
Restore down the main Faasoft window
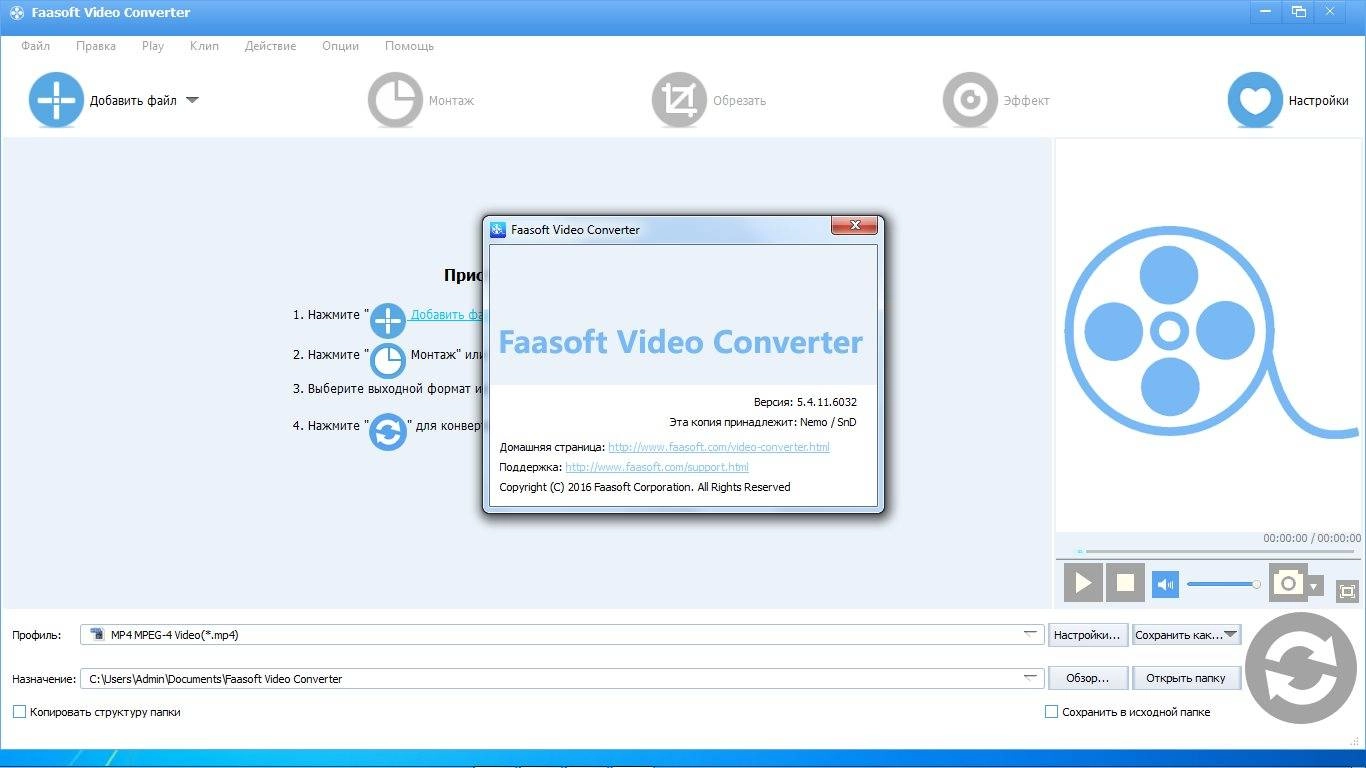pyautogui.click(x=1298, y=11)
